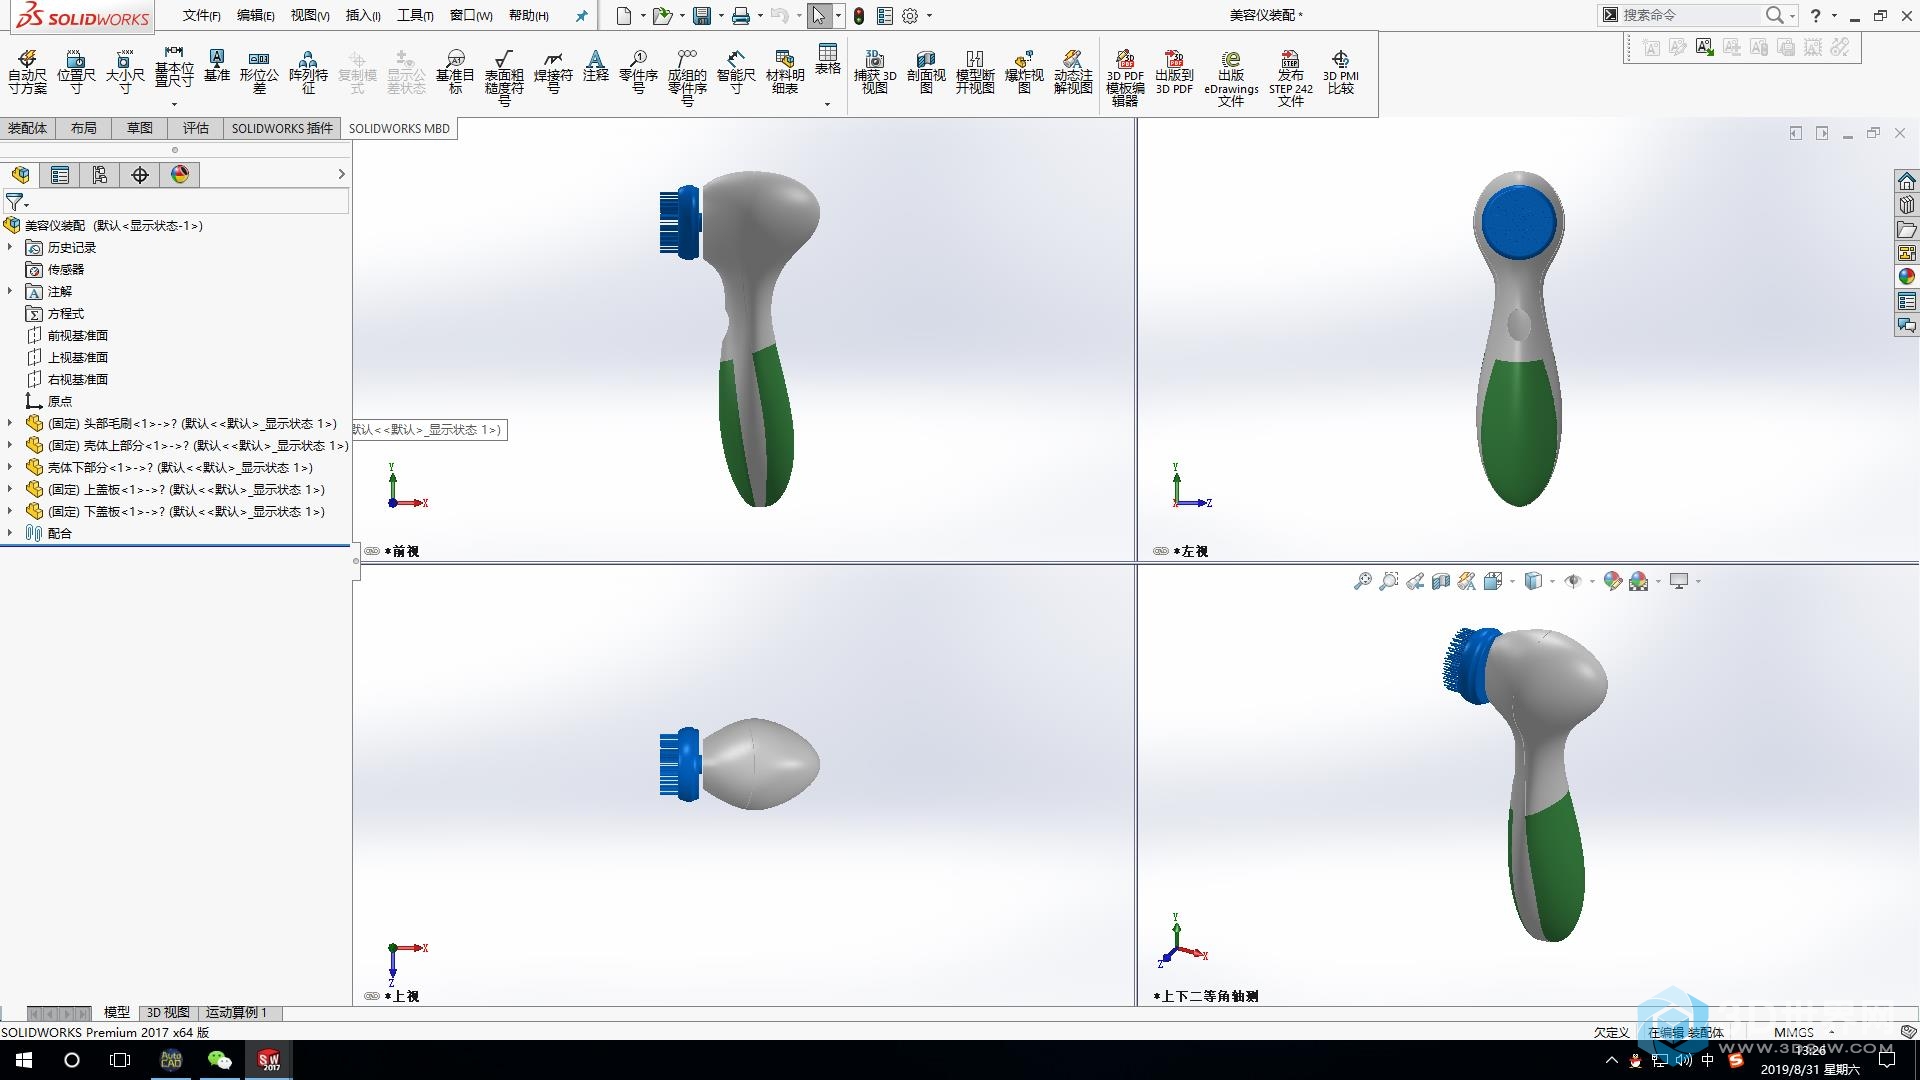Select the Size Dimension (大小尺寸) tool
Image resolution: width=1920 pixels, height=1080 pixels.
(x=125, y=73)
